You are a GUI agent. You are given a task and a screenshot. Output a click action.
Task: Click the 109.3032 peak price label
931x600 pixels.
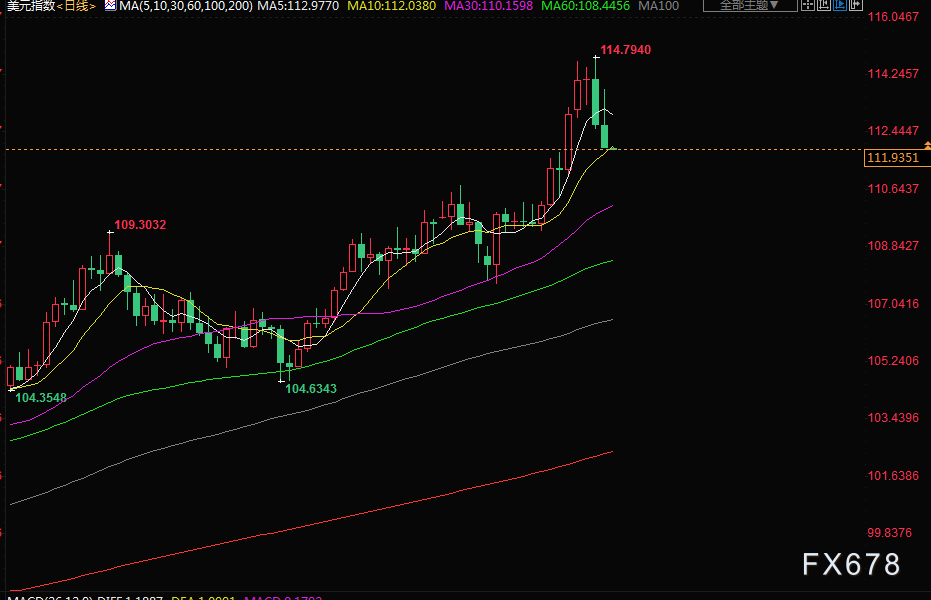click(140, 225)
